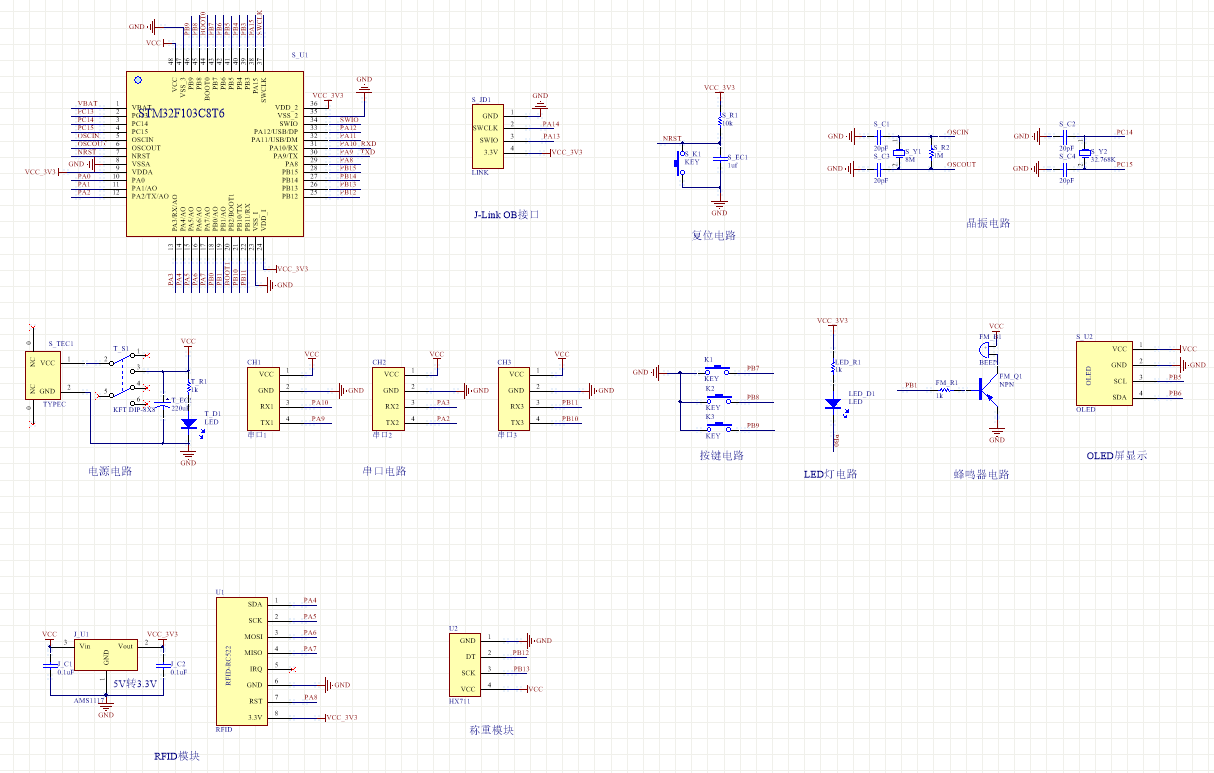Click the "J-Link OB接口" caption
The width and height of the screenshot is (1214, 773).
[x=506, y=215]
